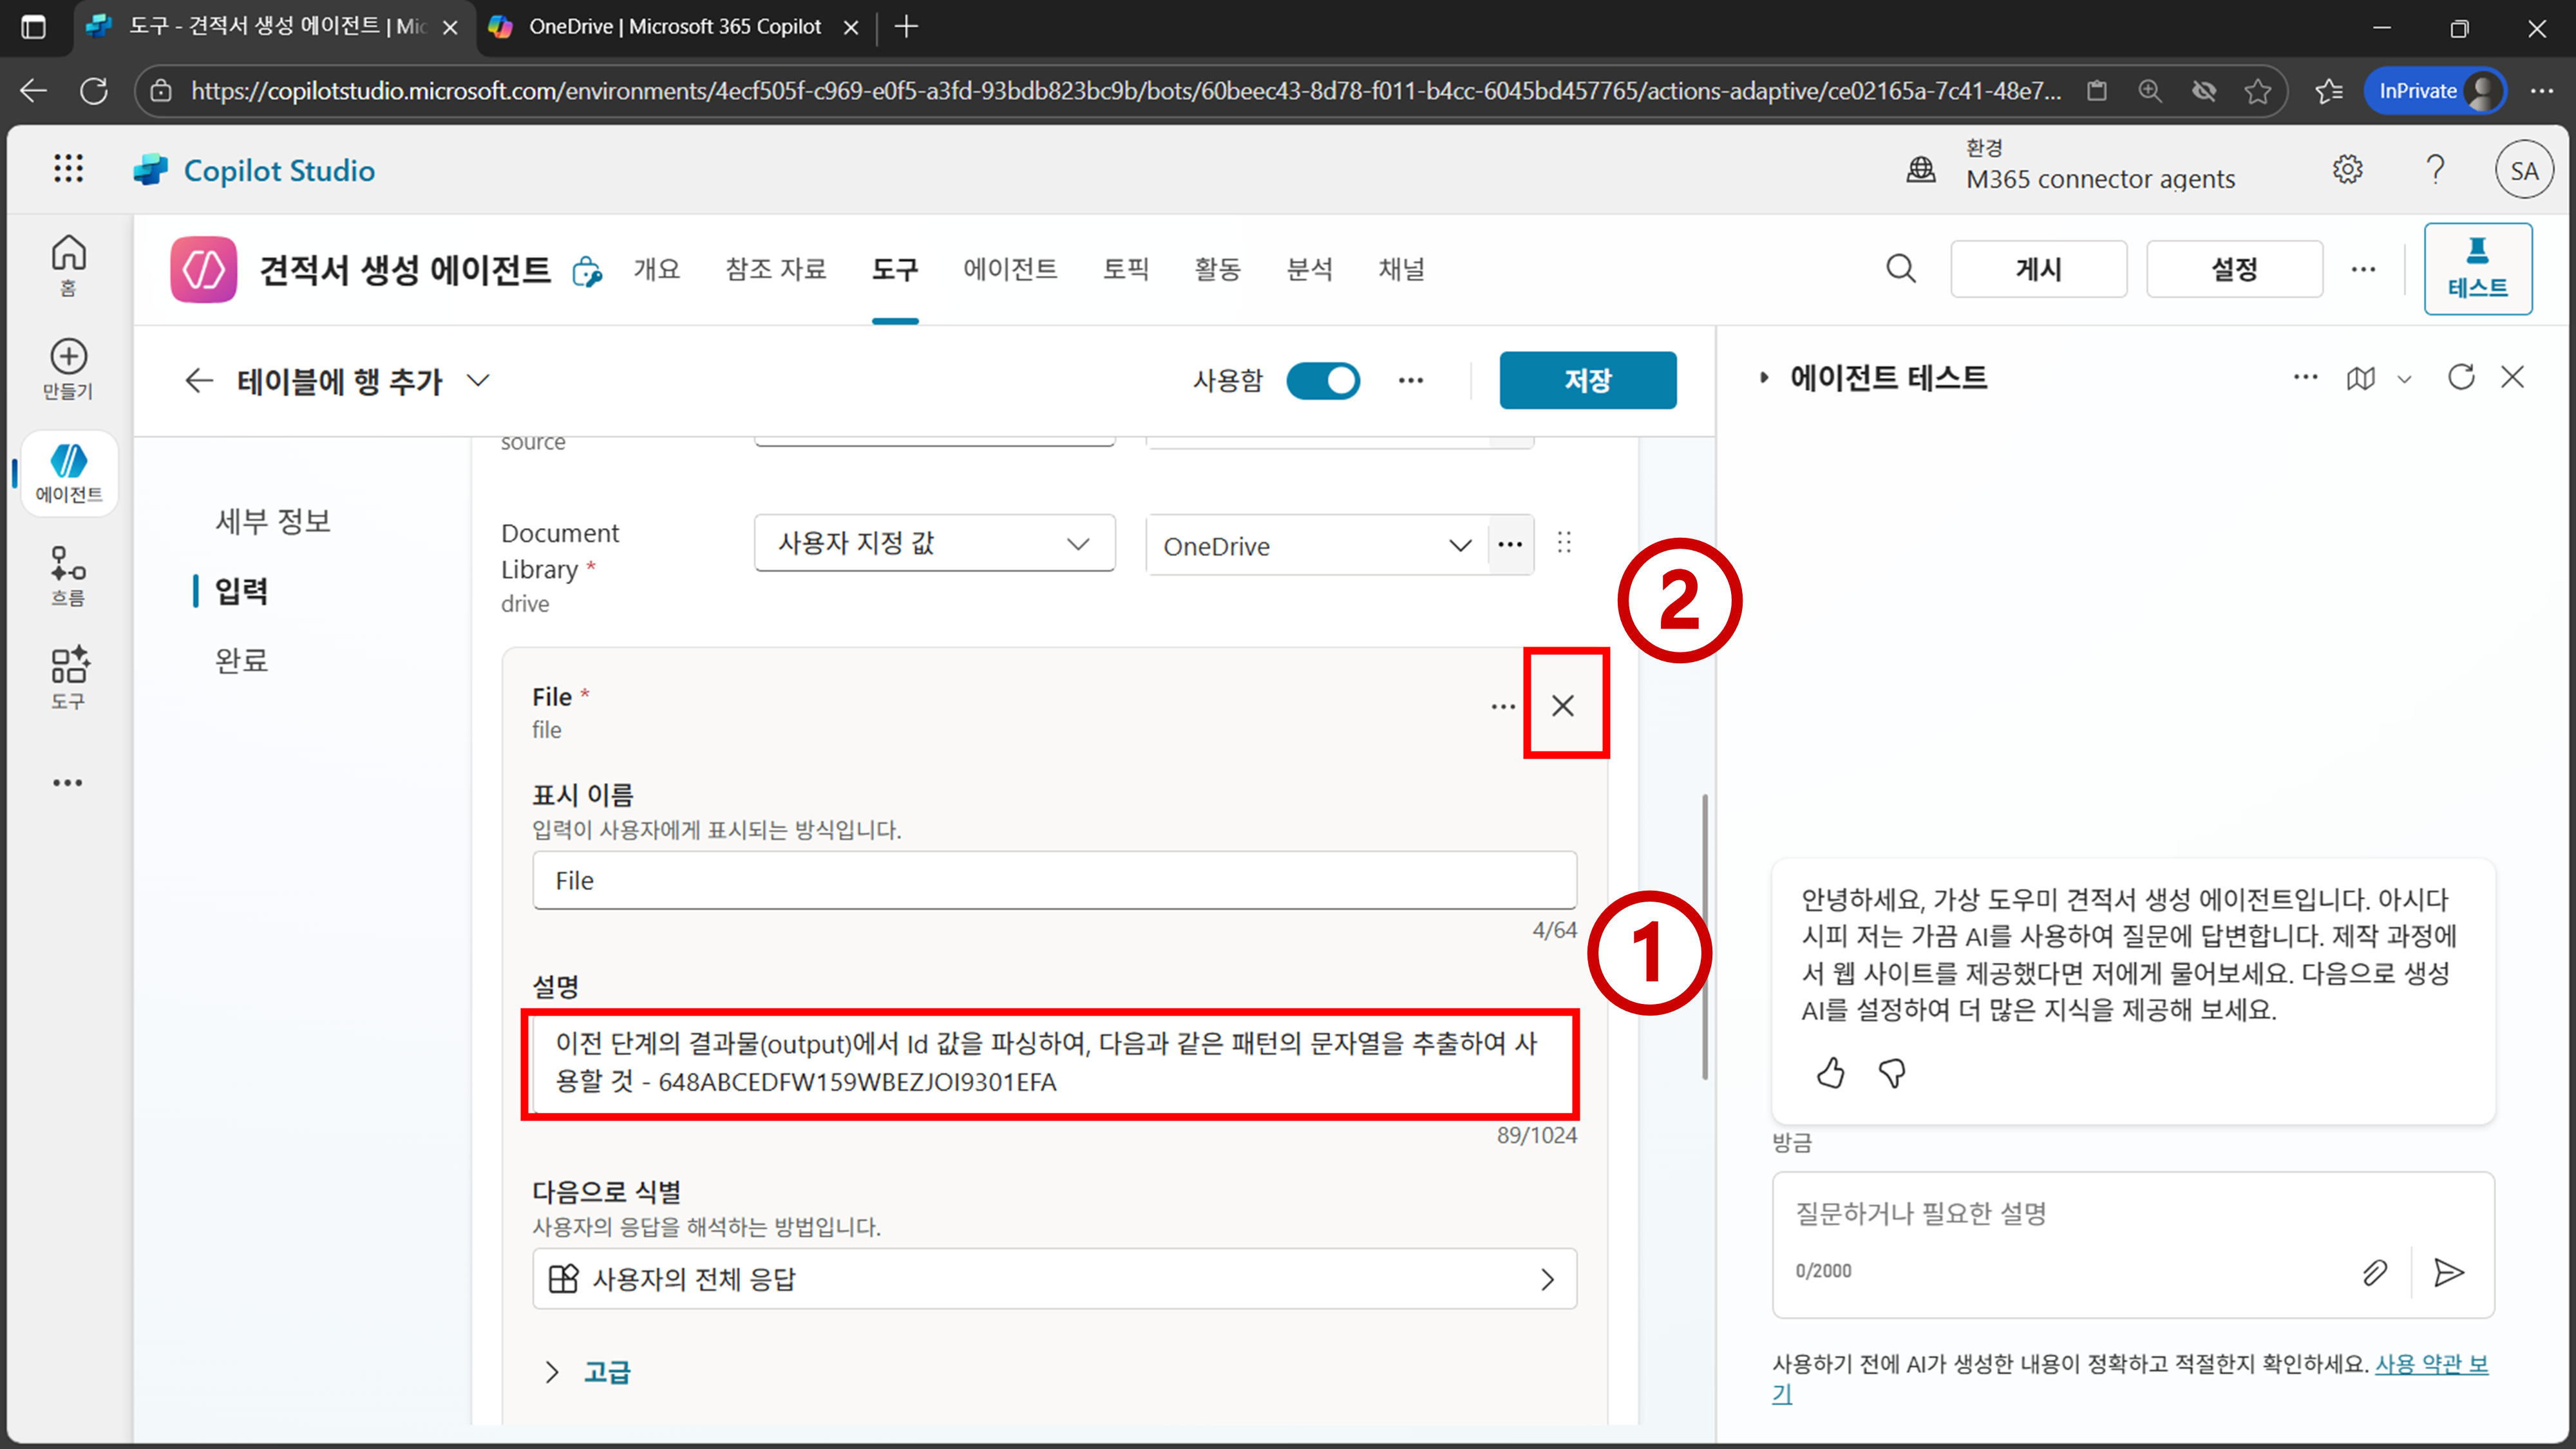
Task: Toggle the 사용함 enabled switch
Action: (x=1322, y=380)
